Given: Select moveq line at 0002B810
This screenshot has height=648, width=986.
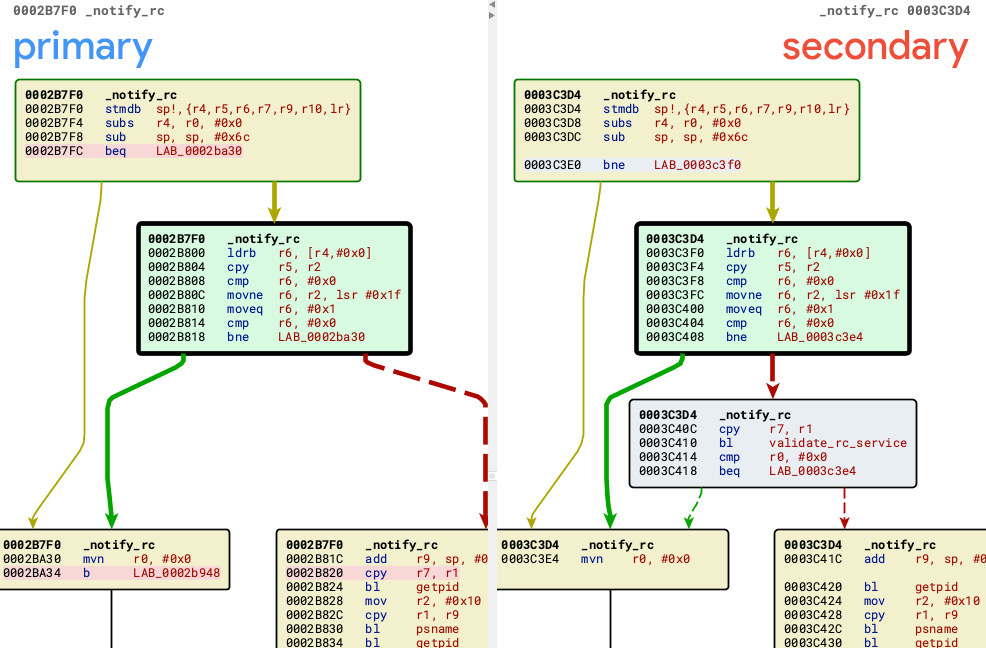Looking at the screenshot, I should click(242, 309).
